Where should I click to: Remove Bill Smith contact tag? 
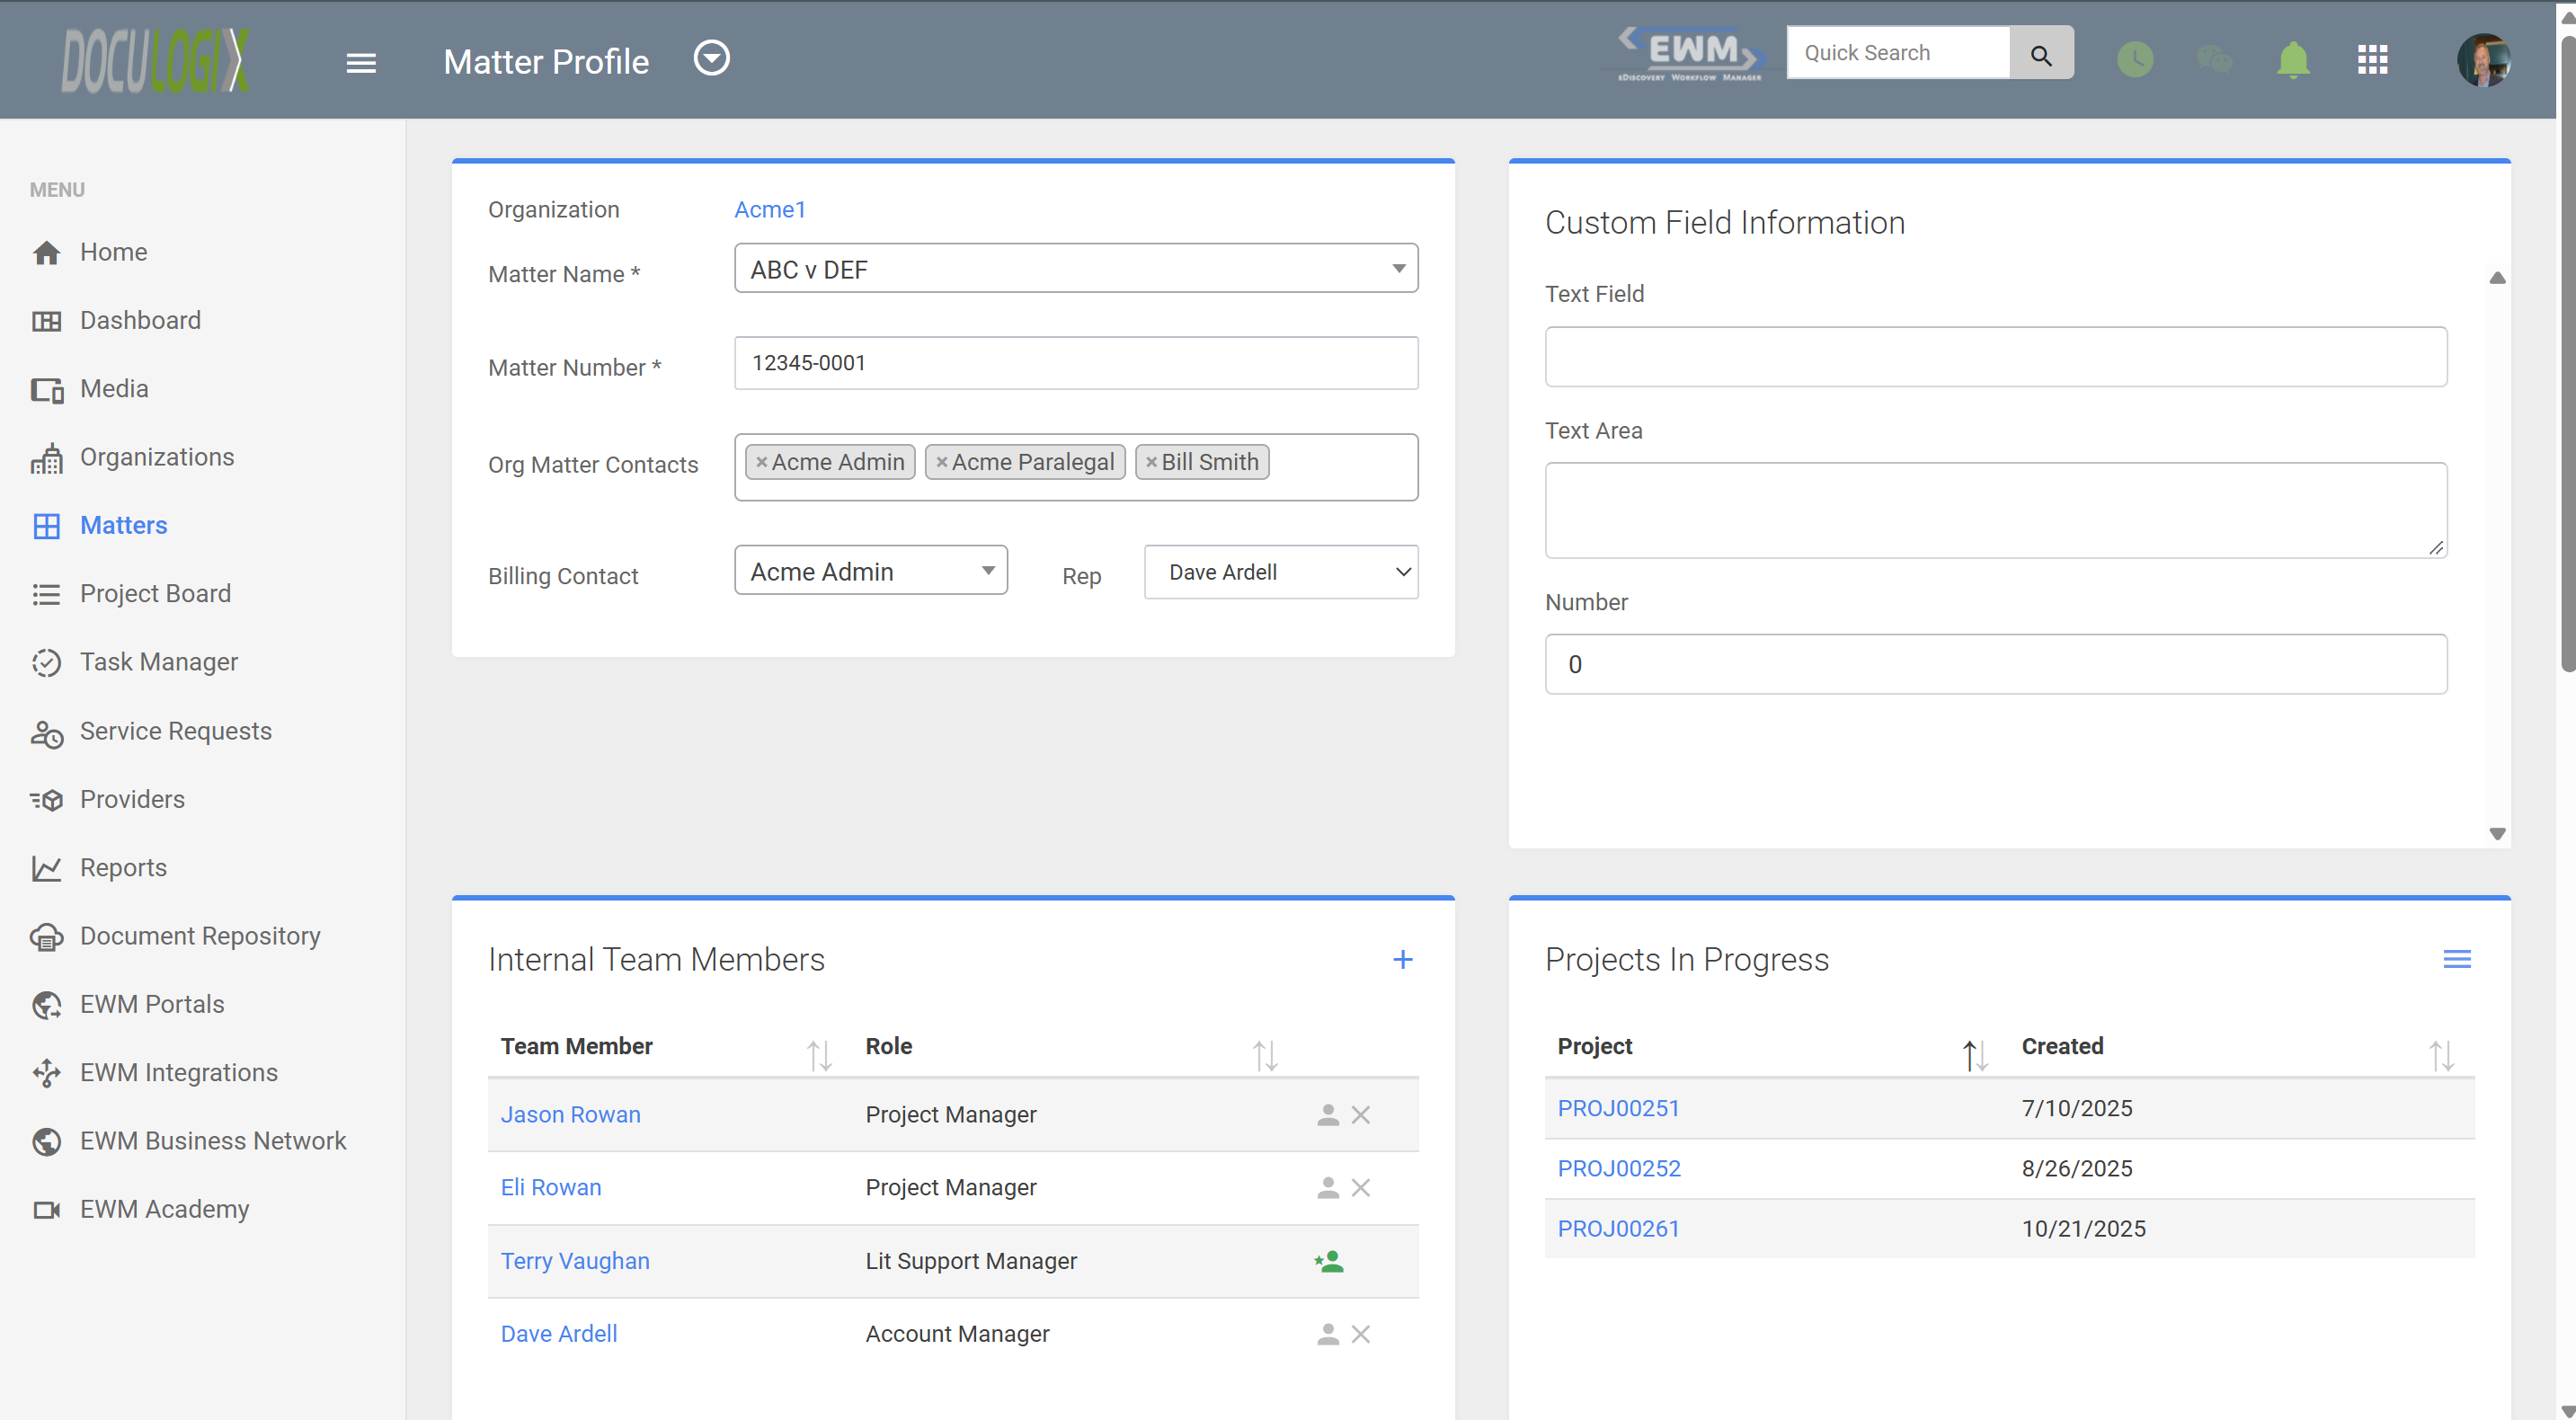click(x=1151, y=462)
